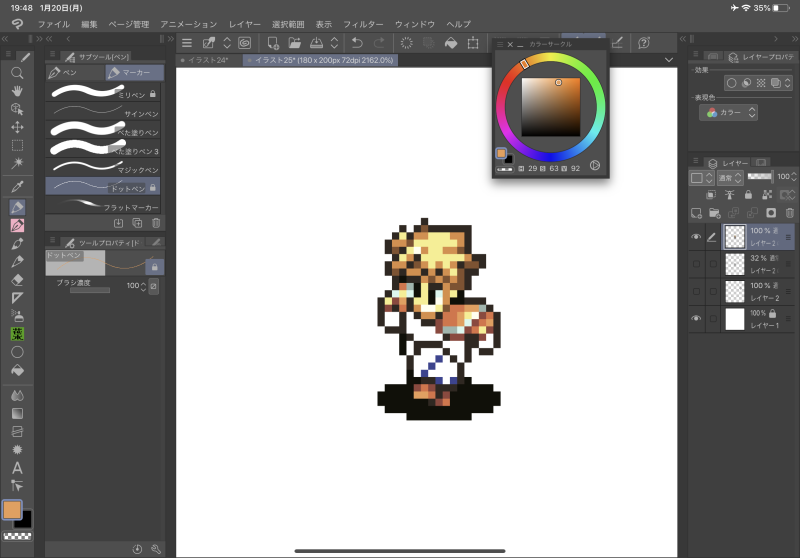Select the ミリペン sub tool
The width and height of the screenshot is (800, 558).
point(103,92)
